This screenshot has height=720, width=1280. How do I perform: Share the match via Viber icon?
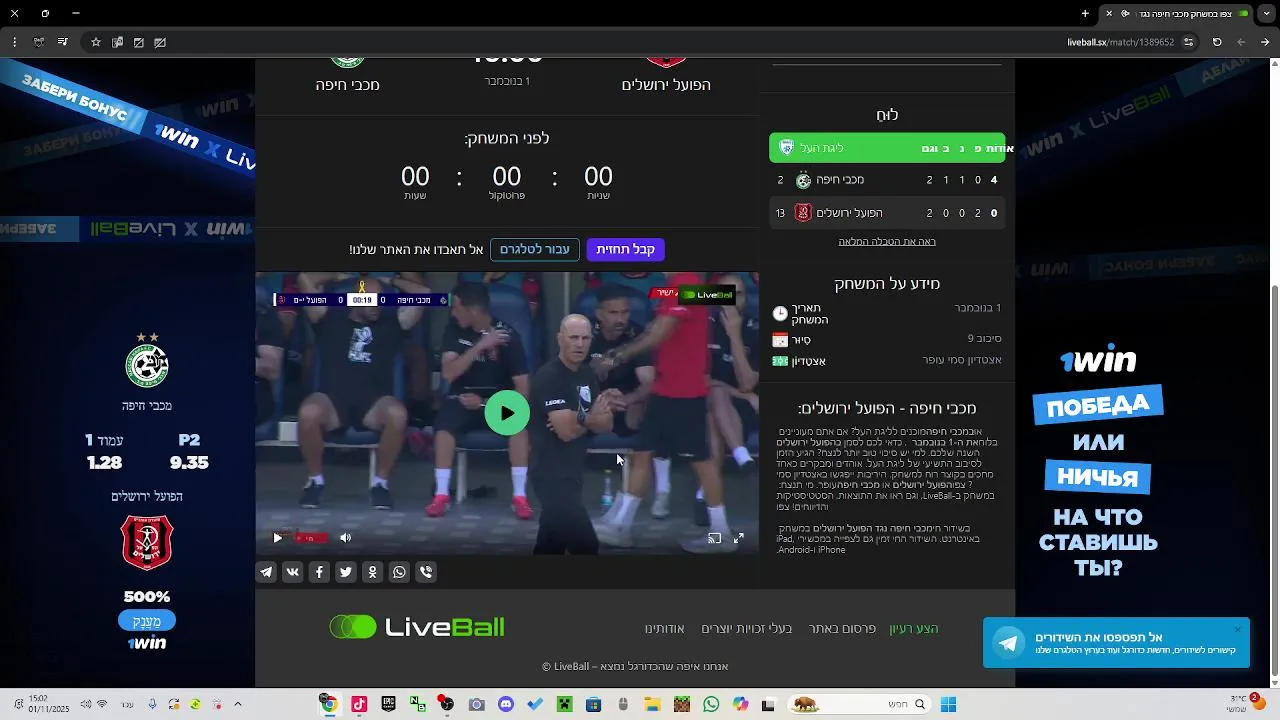pos(426,572)
